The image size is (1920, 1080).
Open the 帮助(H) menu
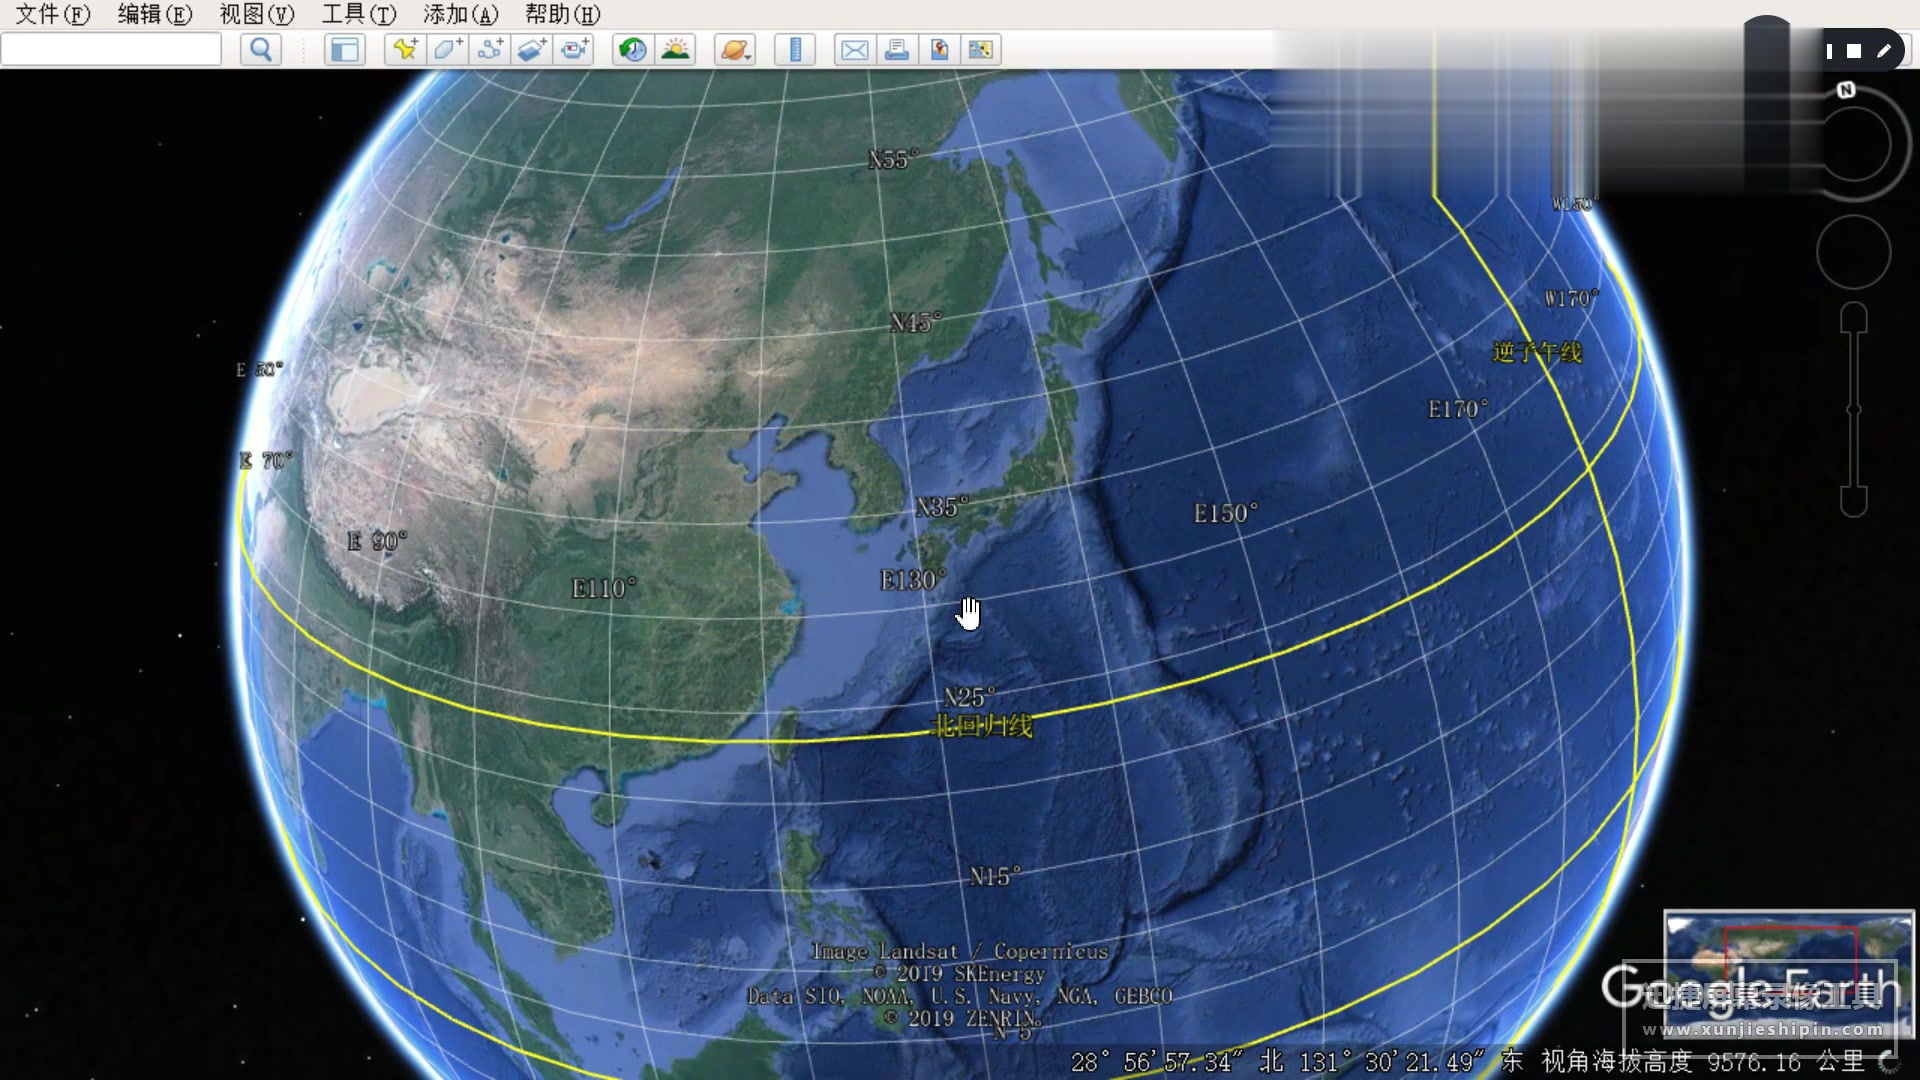pos(563,14)
